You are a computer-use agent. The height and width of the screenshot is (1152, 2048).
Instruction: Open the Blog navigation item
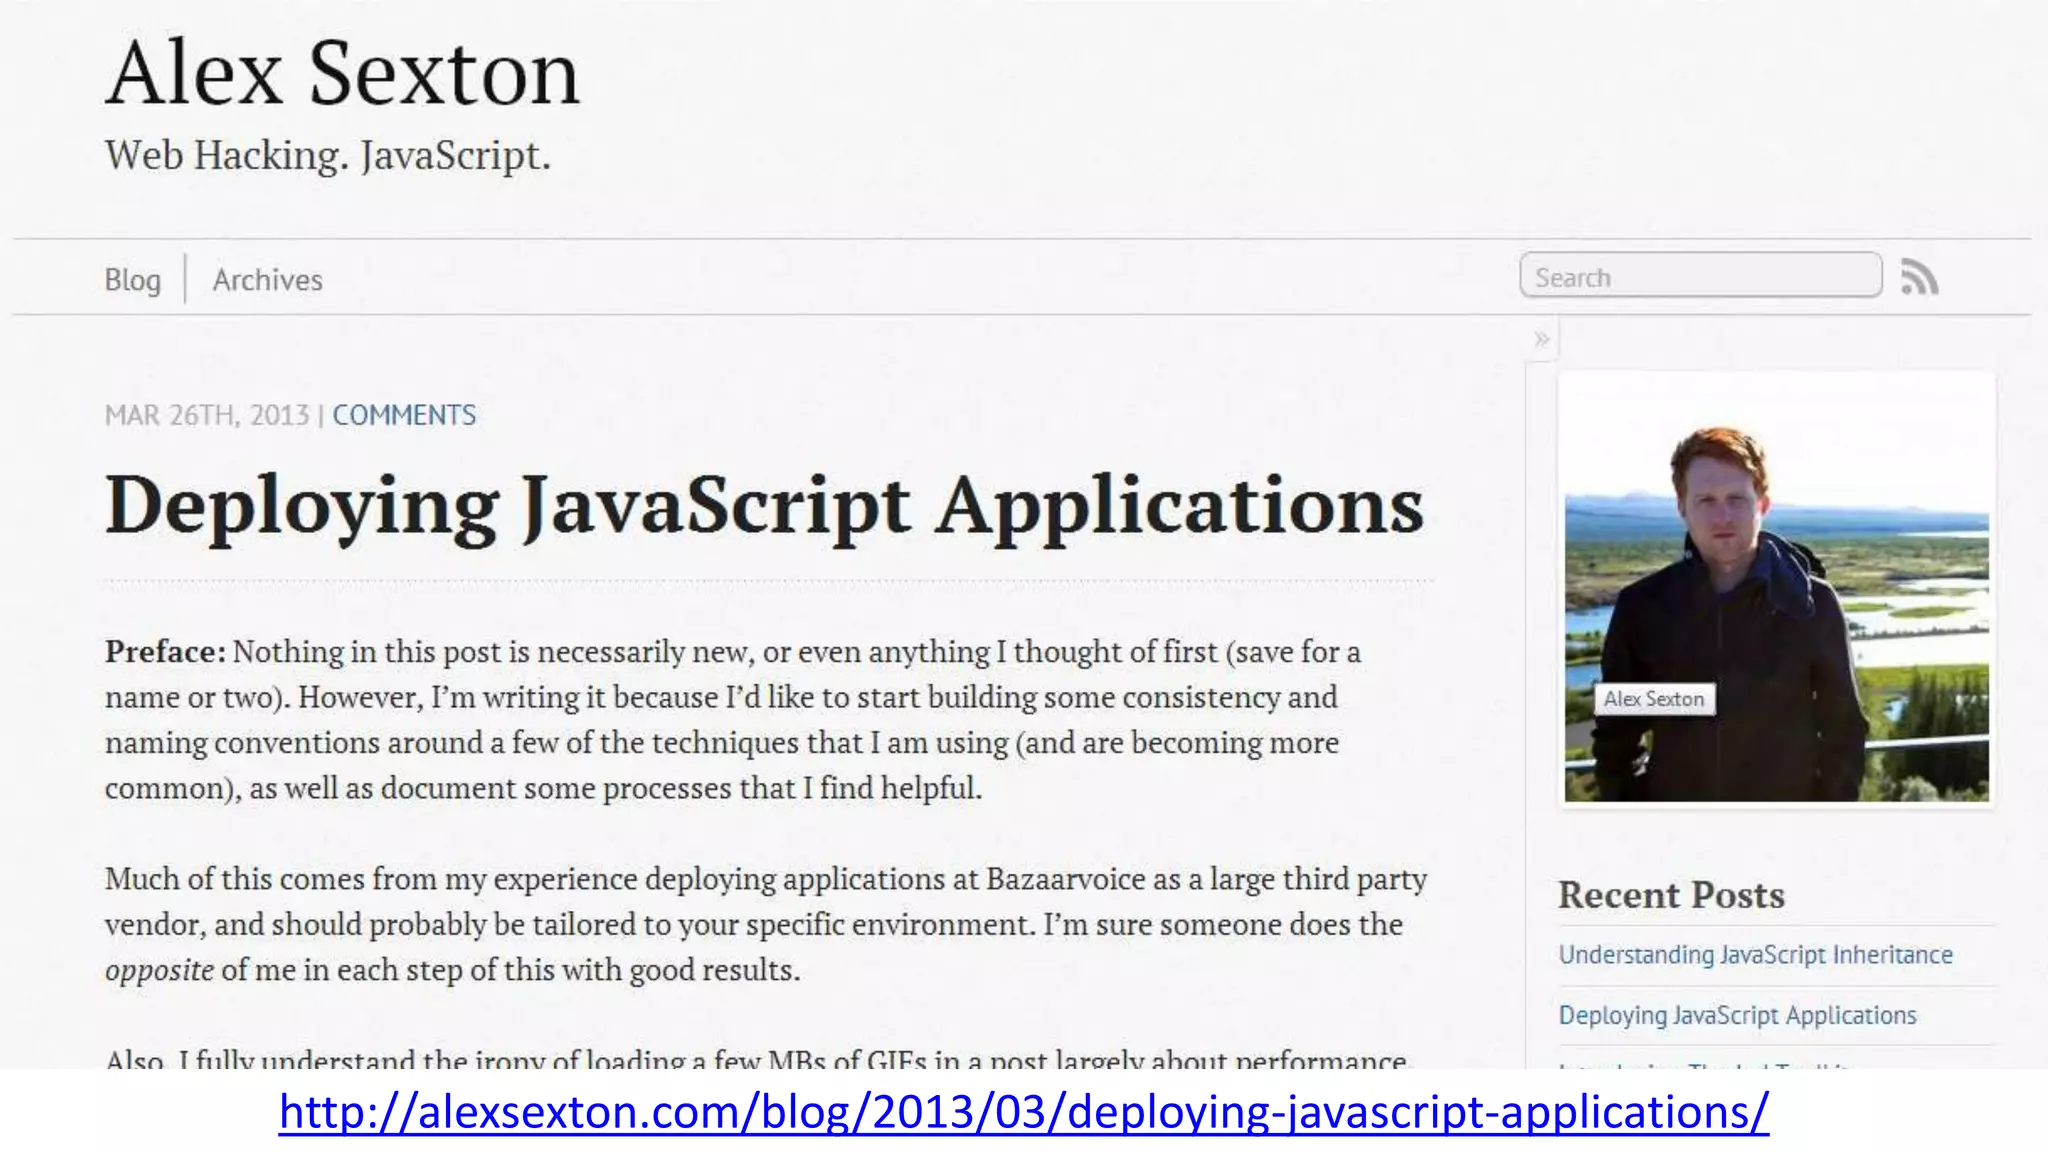click(x=132, y=280)
